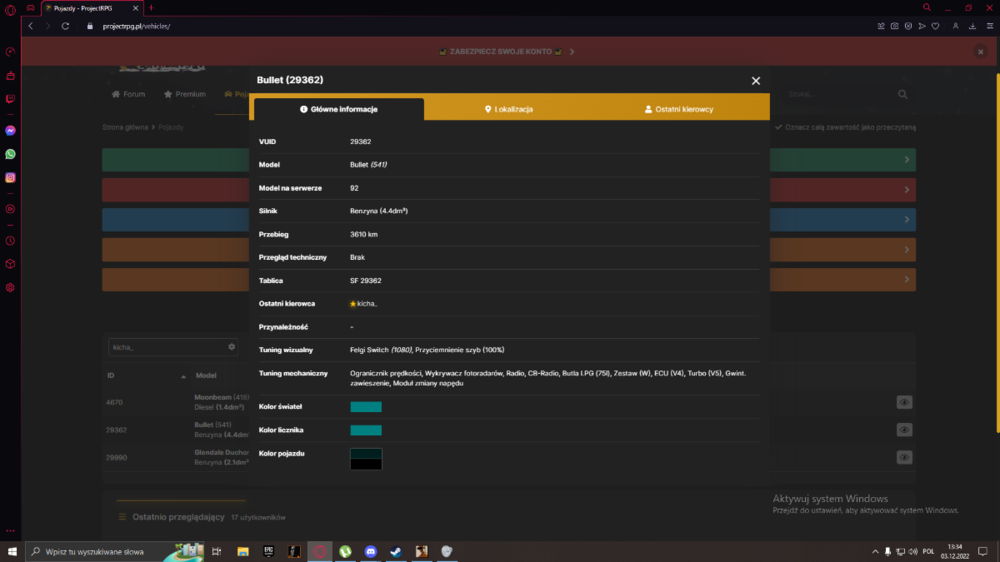
Task: Click the page vertical scrollbar
Action: click(x=997, y=253)
